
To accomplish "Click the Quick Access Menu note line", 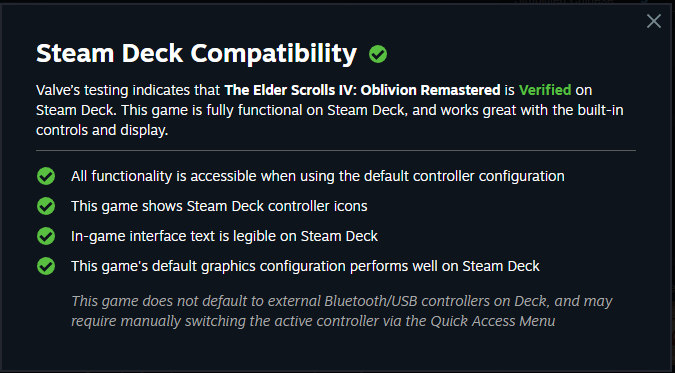I will 313,321.
